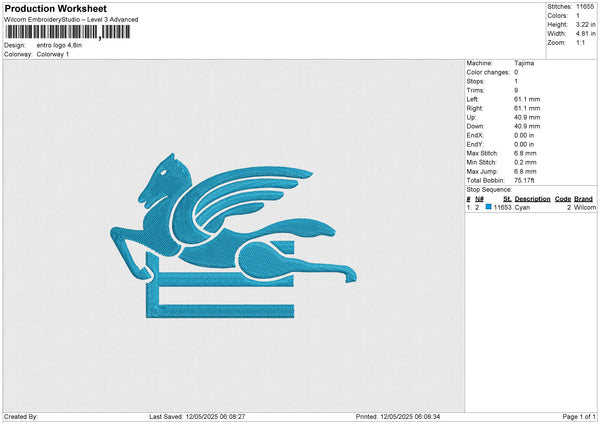This screenshot has width=600, height=424.
Task: Click the Color changes value 0
Action: [x=516, y=72]
